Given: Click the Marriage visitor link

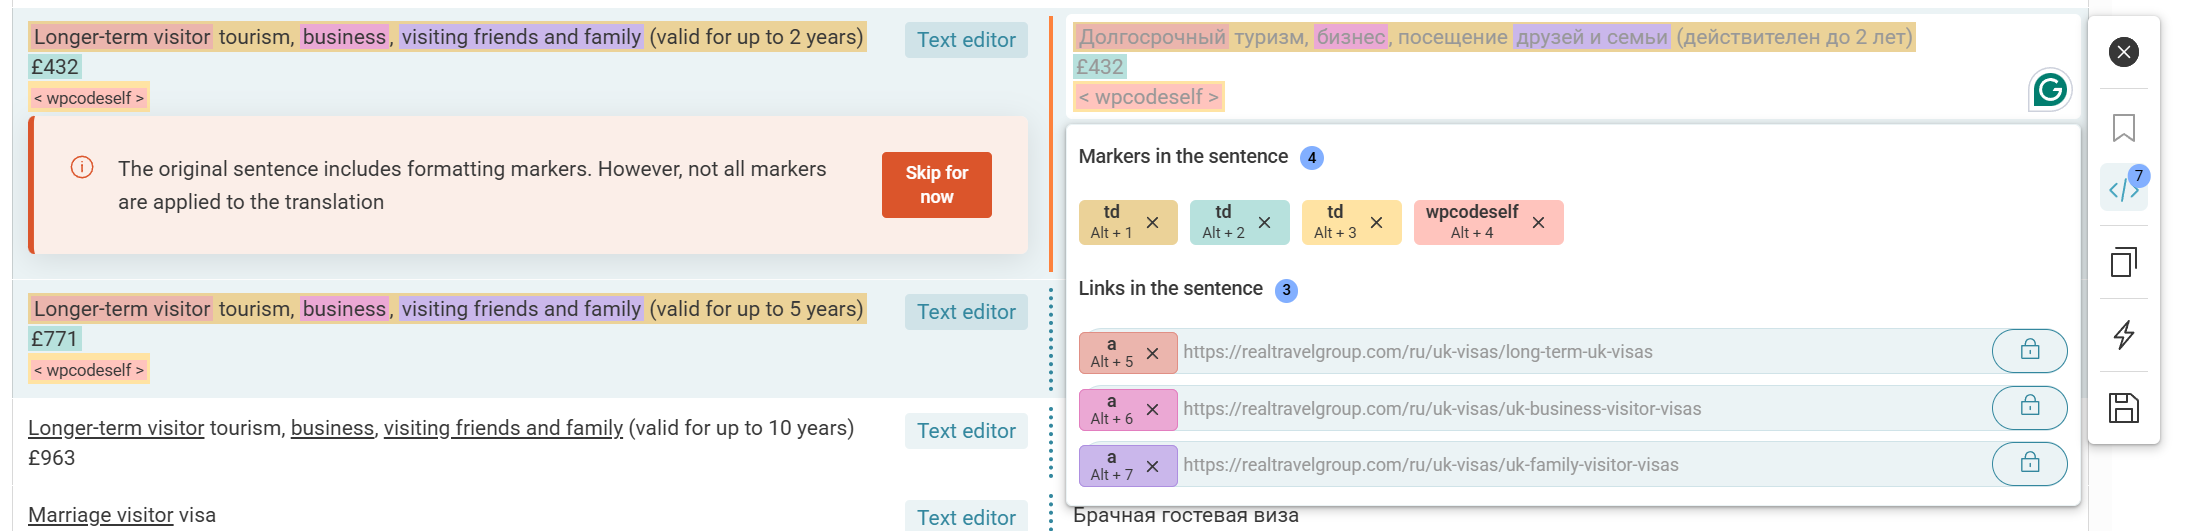Looking at the screenshot, I should (x=101, y=515).
